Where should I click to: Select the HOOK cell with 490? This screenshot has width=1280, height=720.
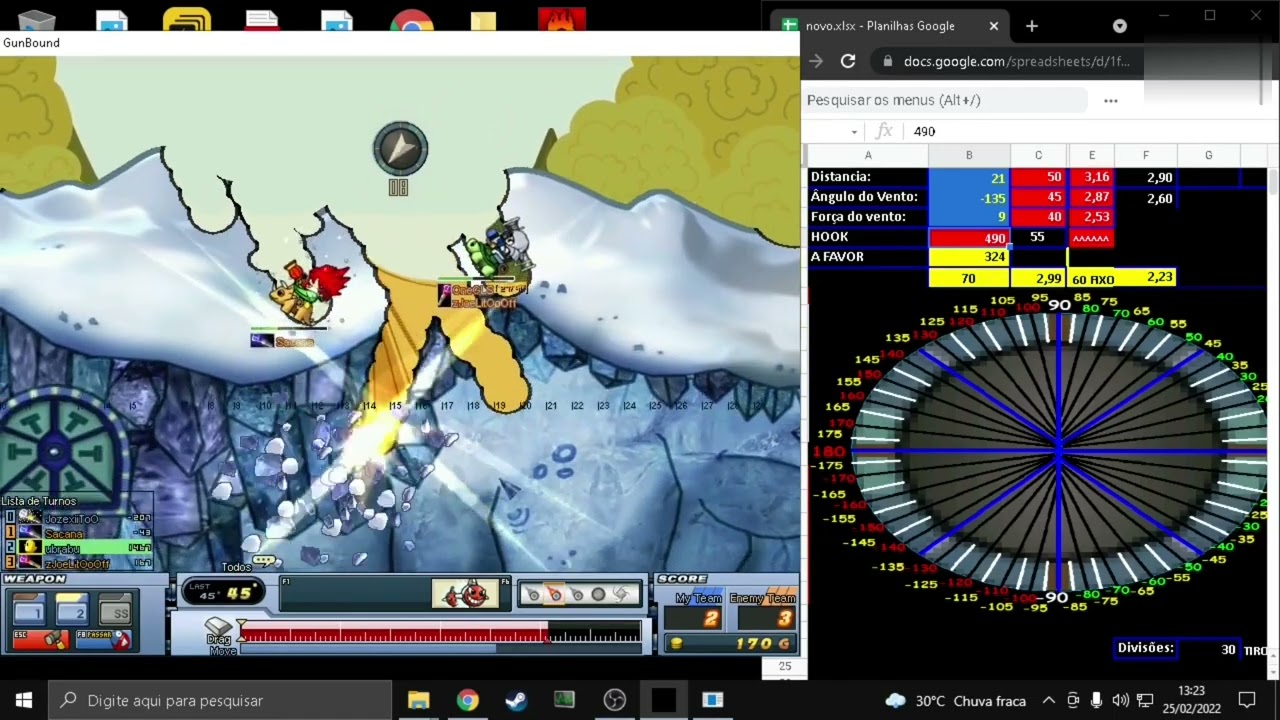point(969,238)
